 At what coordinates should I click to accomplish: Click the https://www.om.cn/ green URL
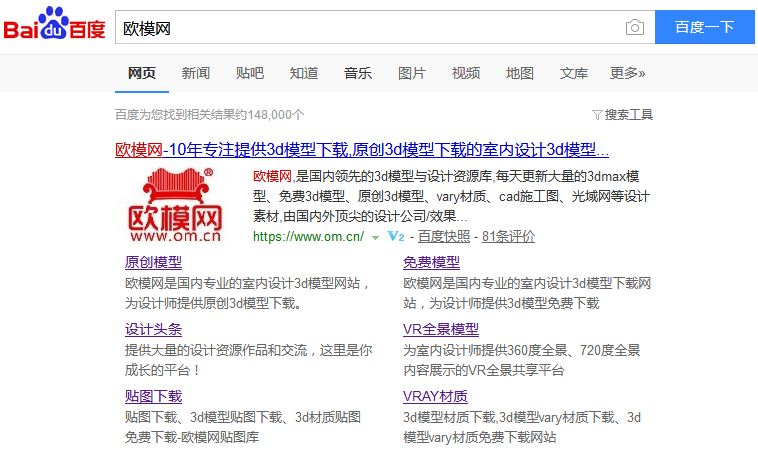[308, 236]
